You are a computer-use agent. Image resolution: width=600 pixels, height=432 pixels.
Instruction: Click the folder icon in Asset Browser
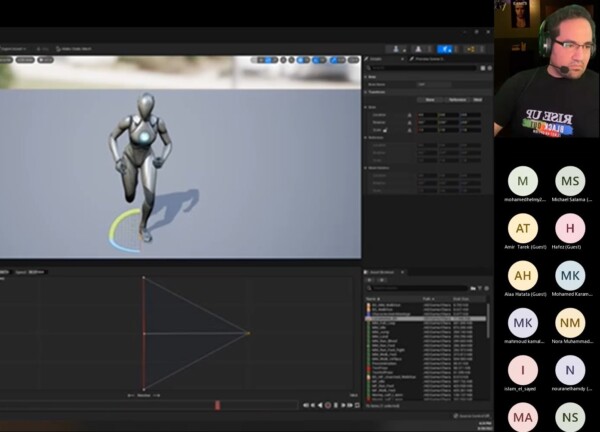tap(472, 289)
